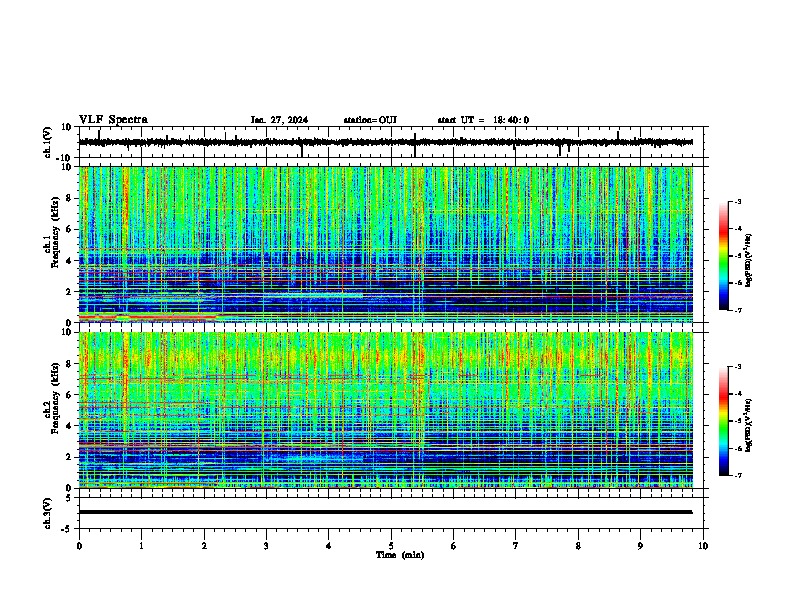Click tick label "2" on the Time axis

point(204,546)
